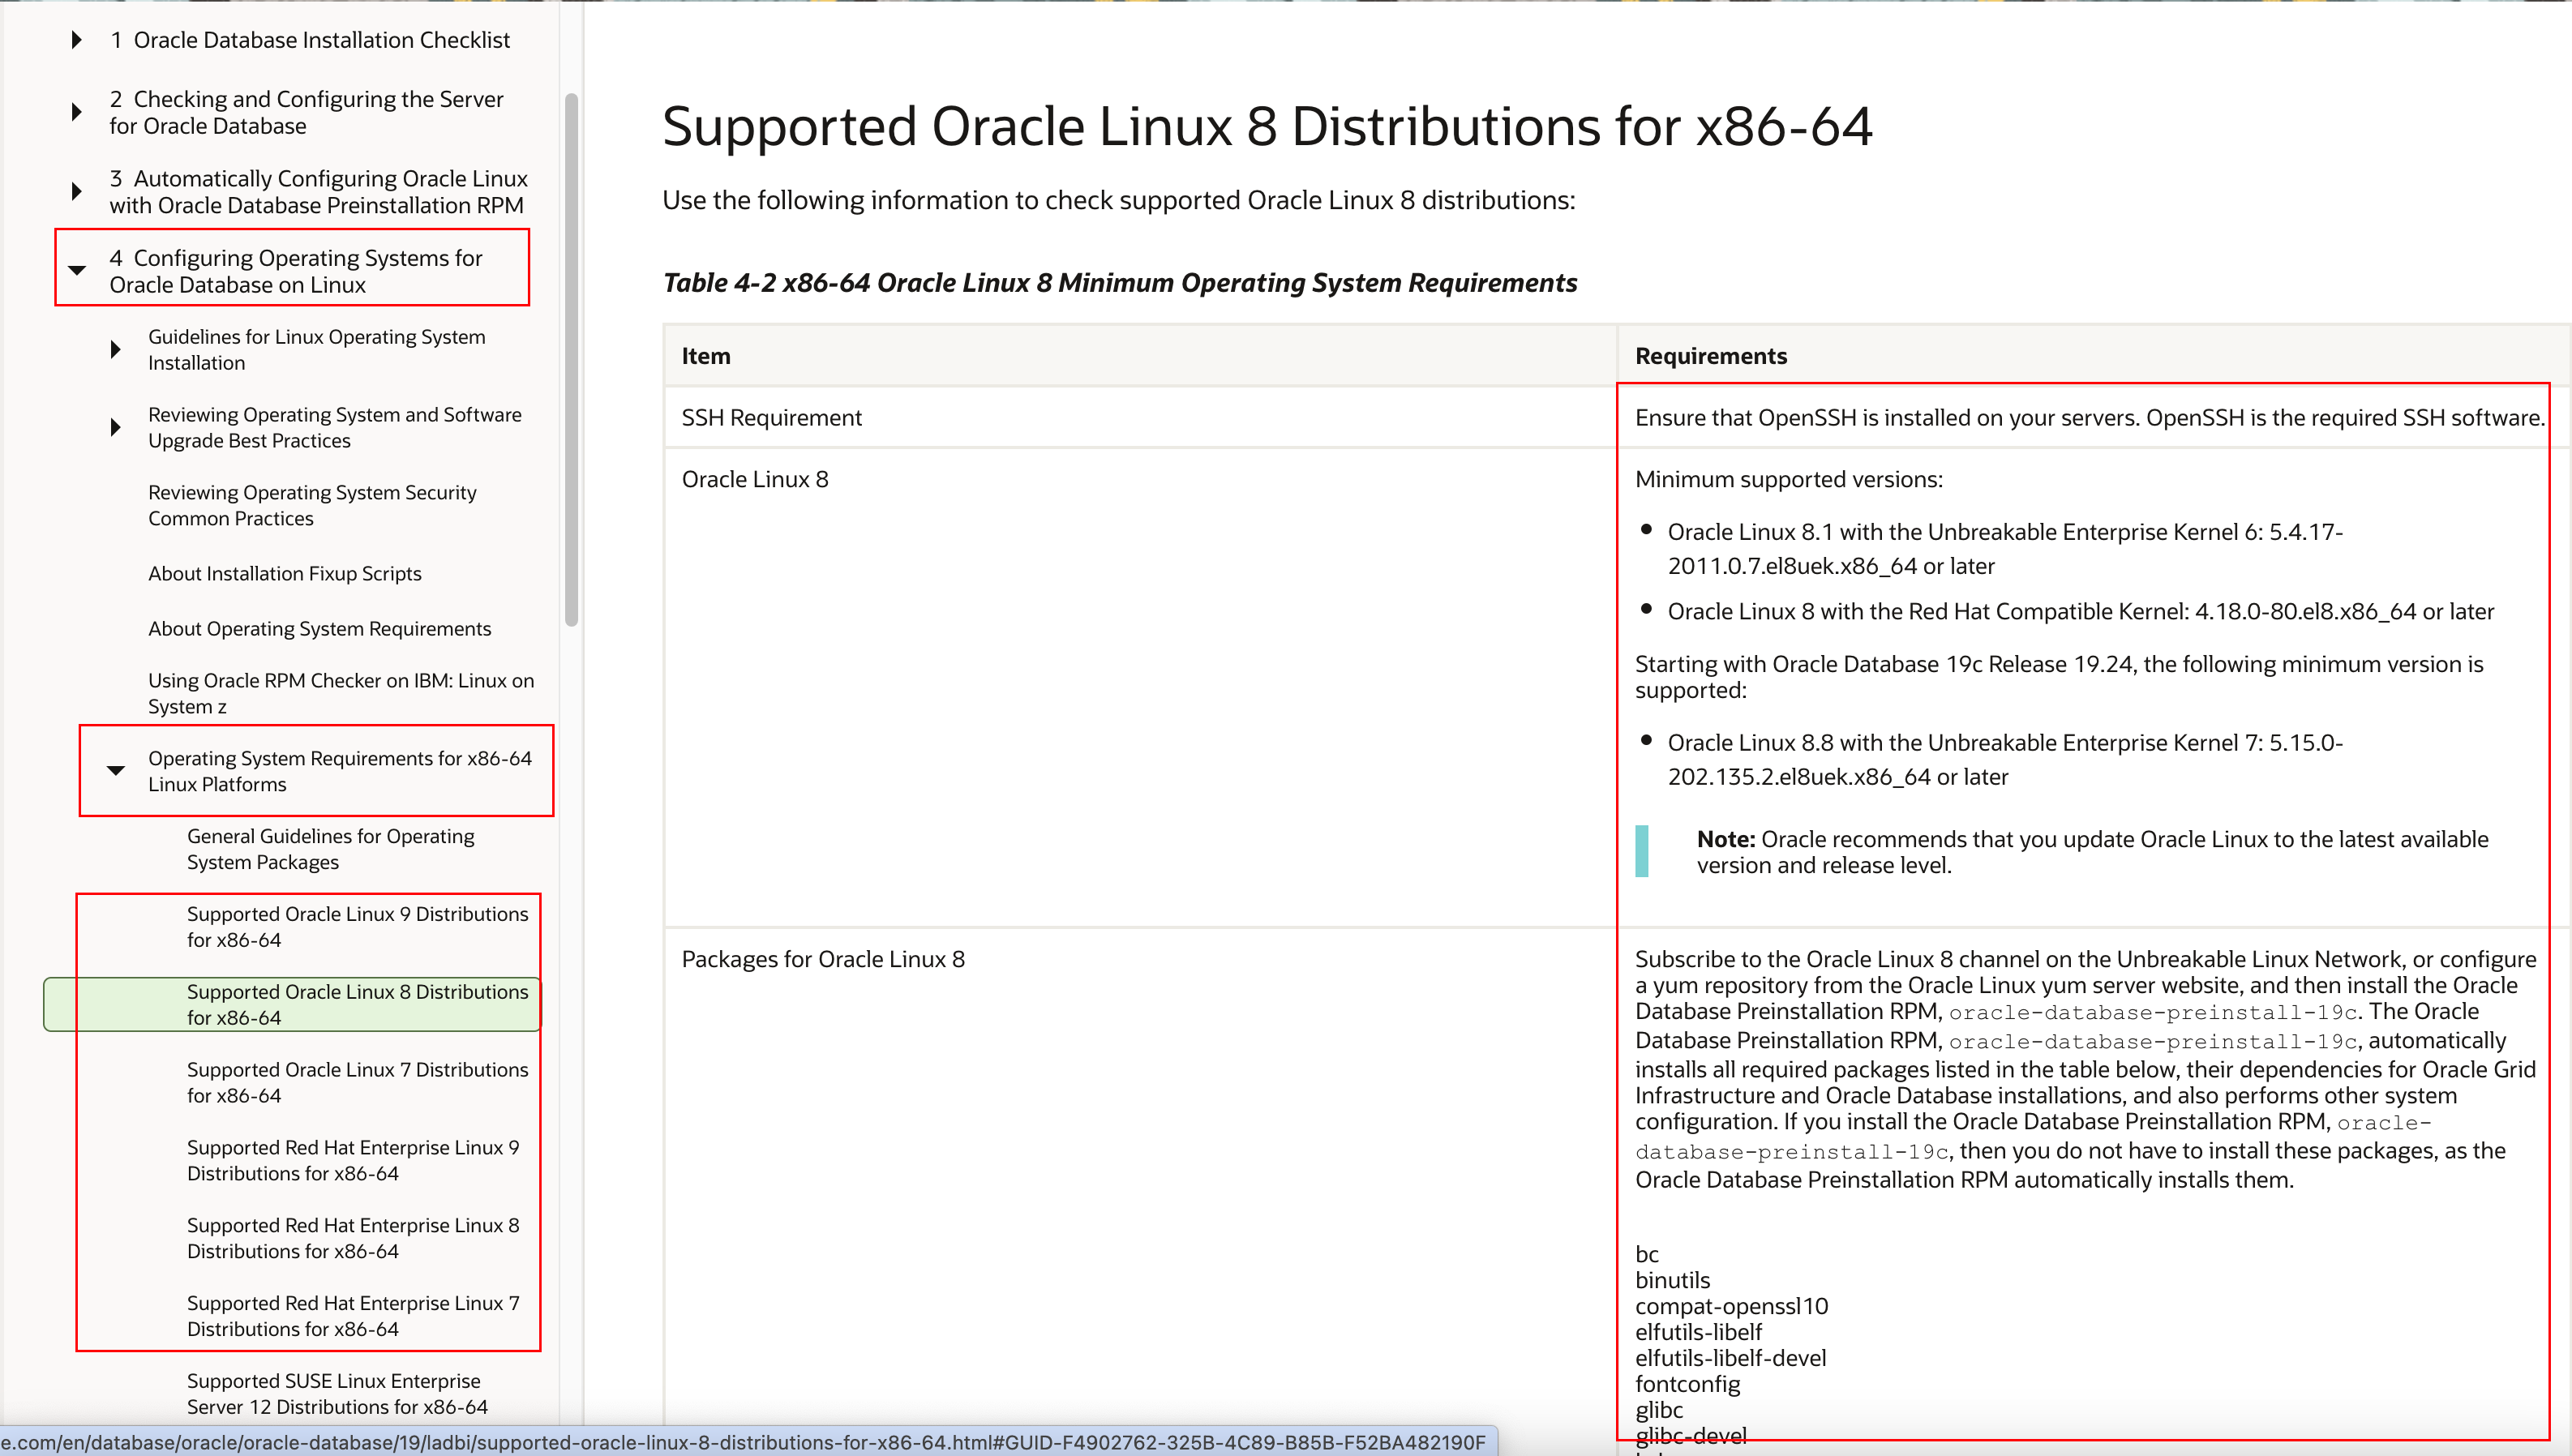The height and width of the screenshot is (1456, 2572).
Task: Open General Guidelines for Operating System Packages
Action: tap(330, 849)
